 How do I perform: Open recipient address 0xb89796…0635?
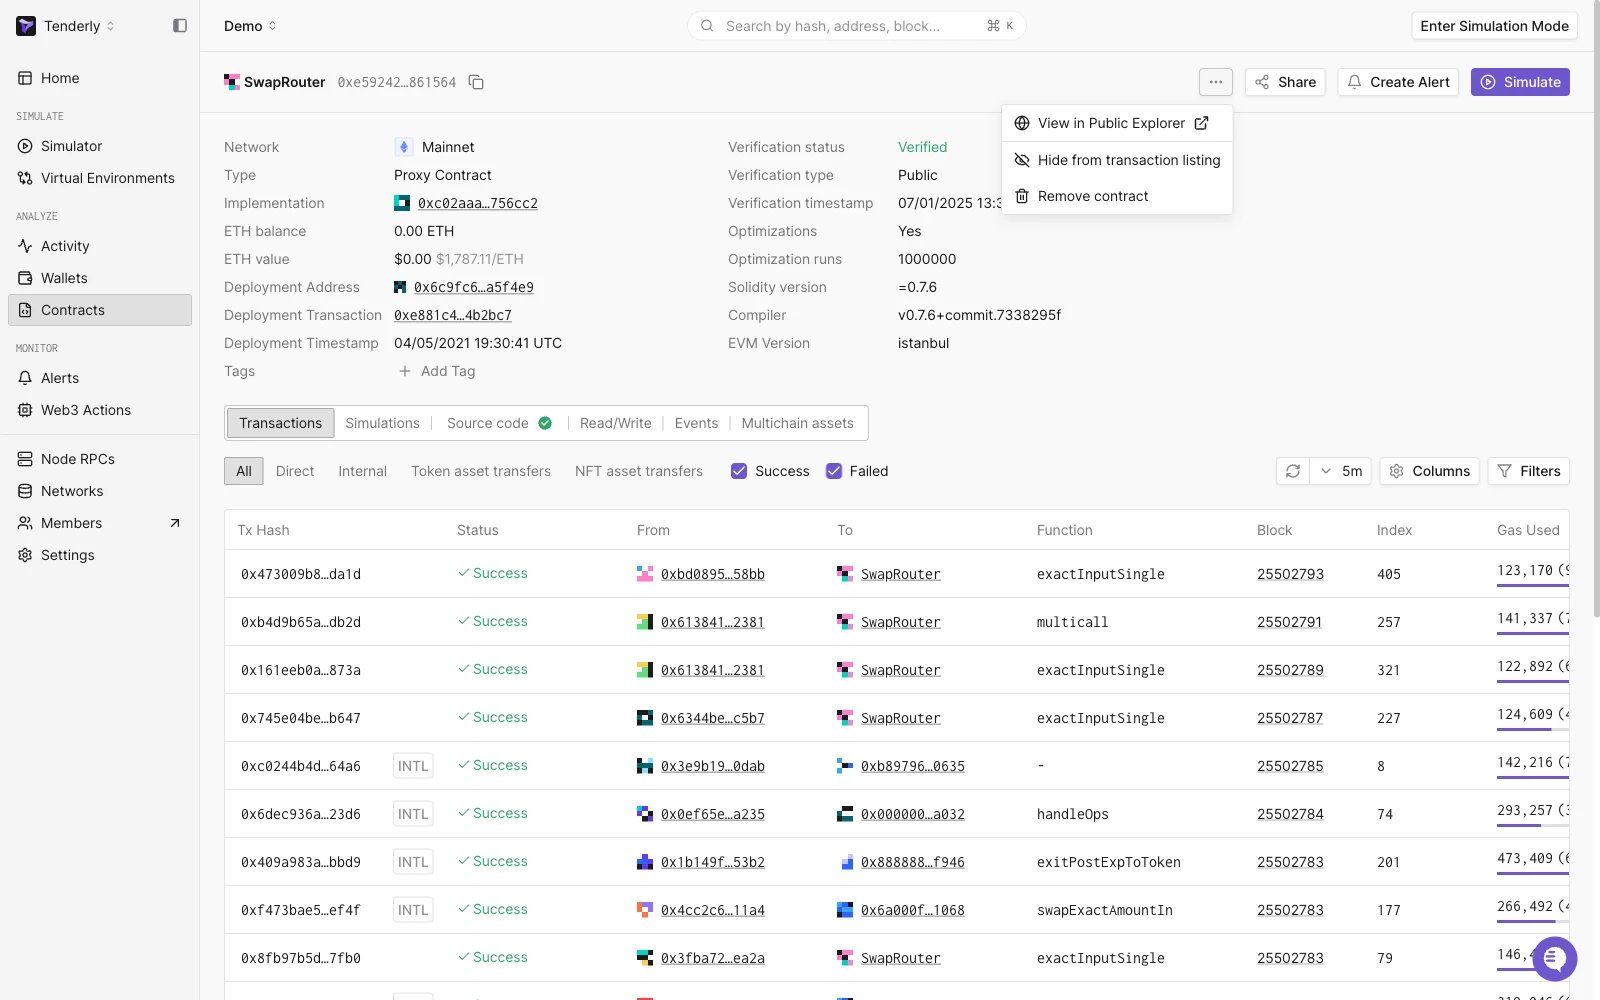913,766
